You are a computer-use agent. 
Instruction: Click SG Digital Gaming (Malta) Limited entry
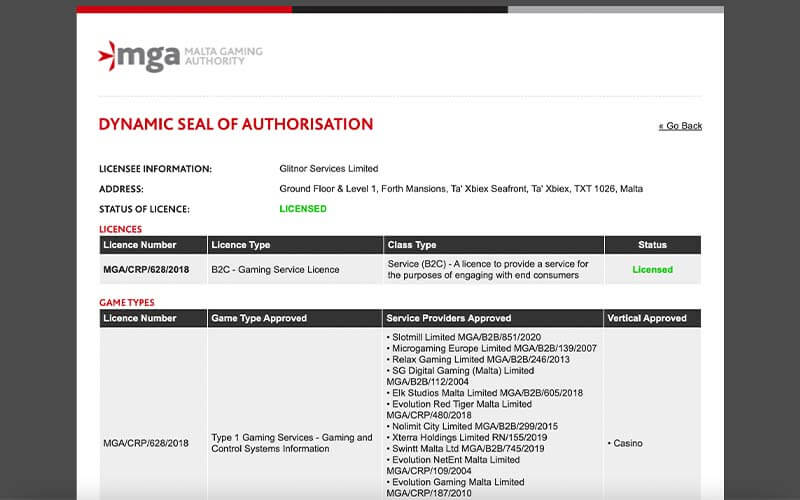pyautogui.click(x=460, y=376)
